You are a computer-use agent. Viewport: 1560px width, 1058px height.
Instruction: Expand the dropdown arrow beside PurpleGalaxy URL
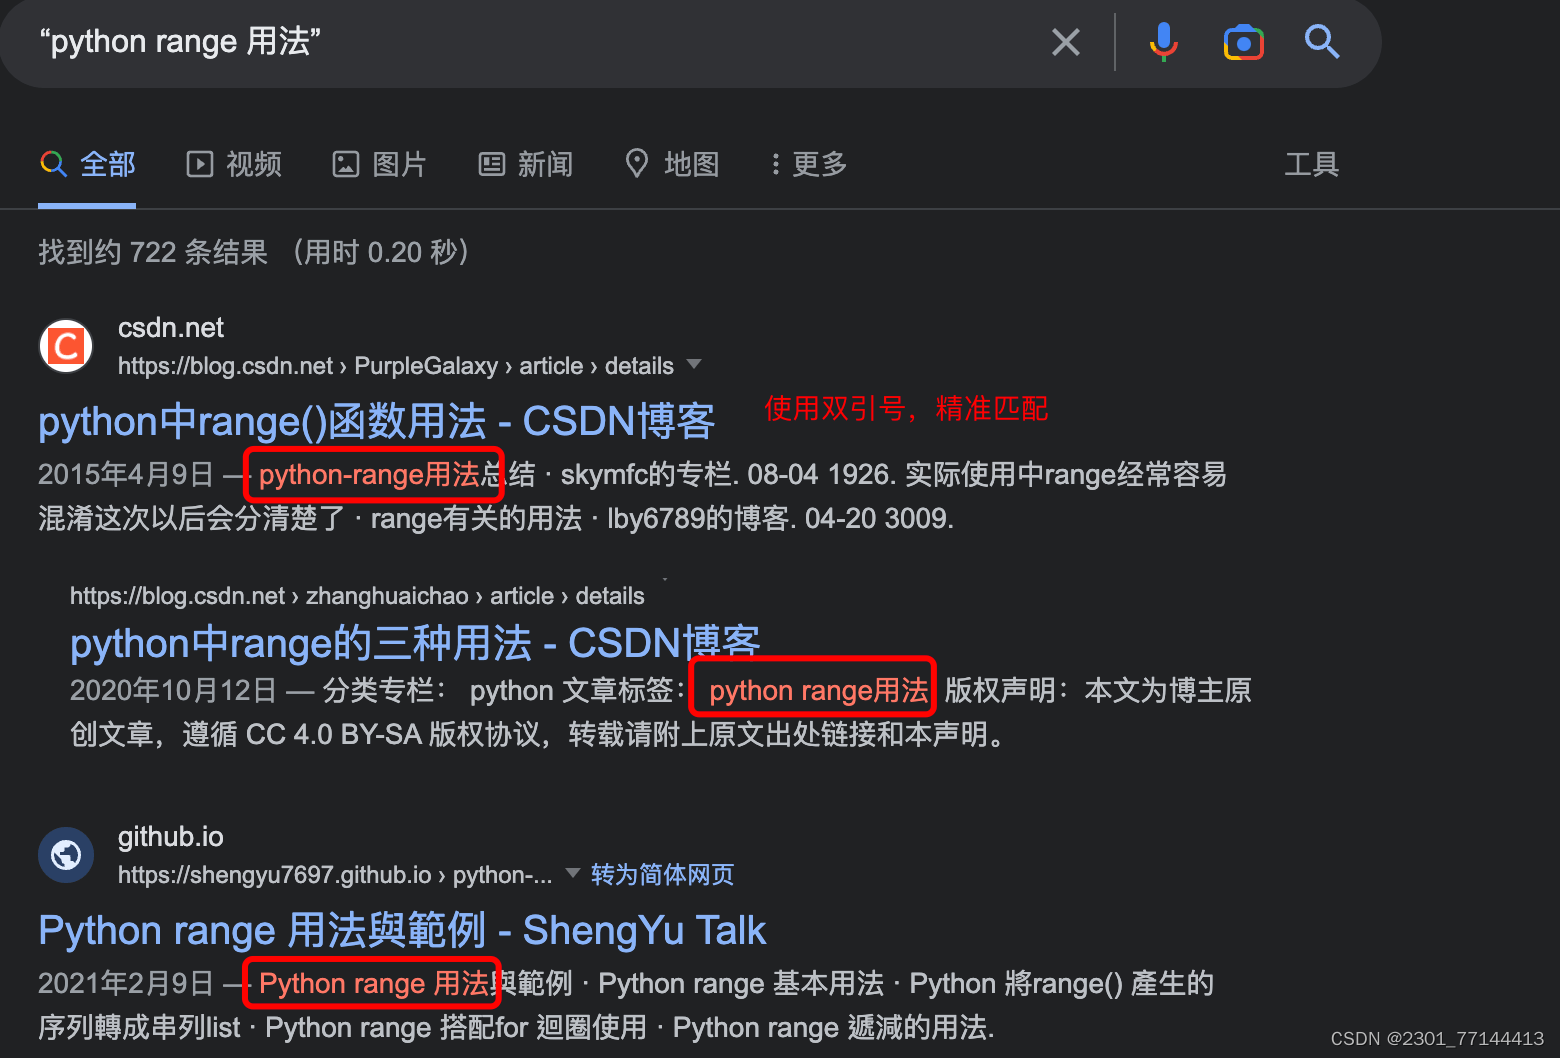(694, 364)
